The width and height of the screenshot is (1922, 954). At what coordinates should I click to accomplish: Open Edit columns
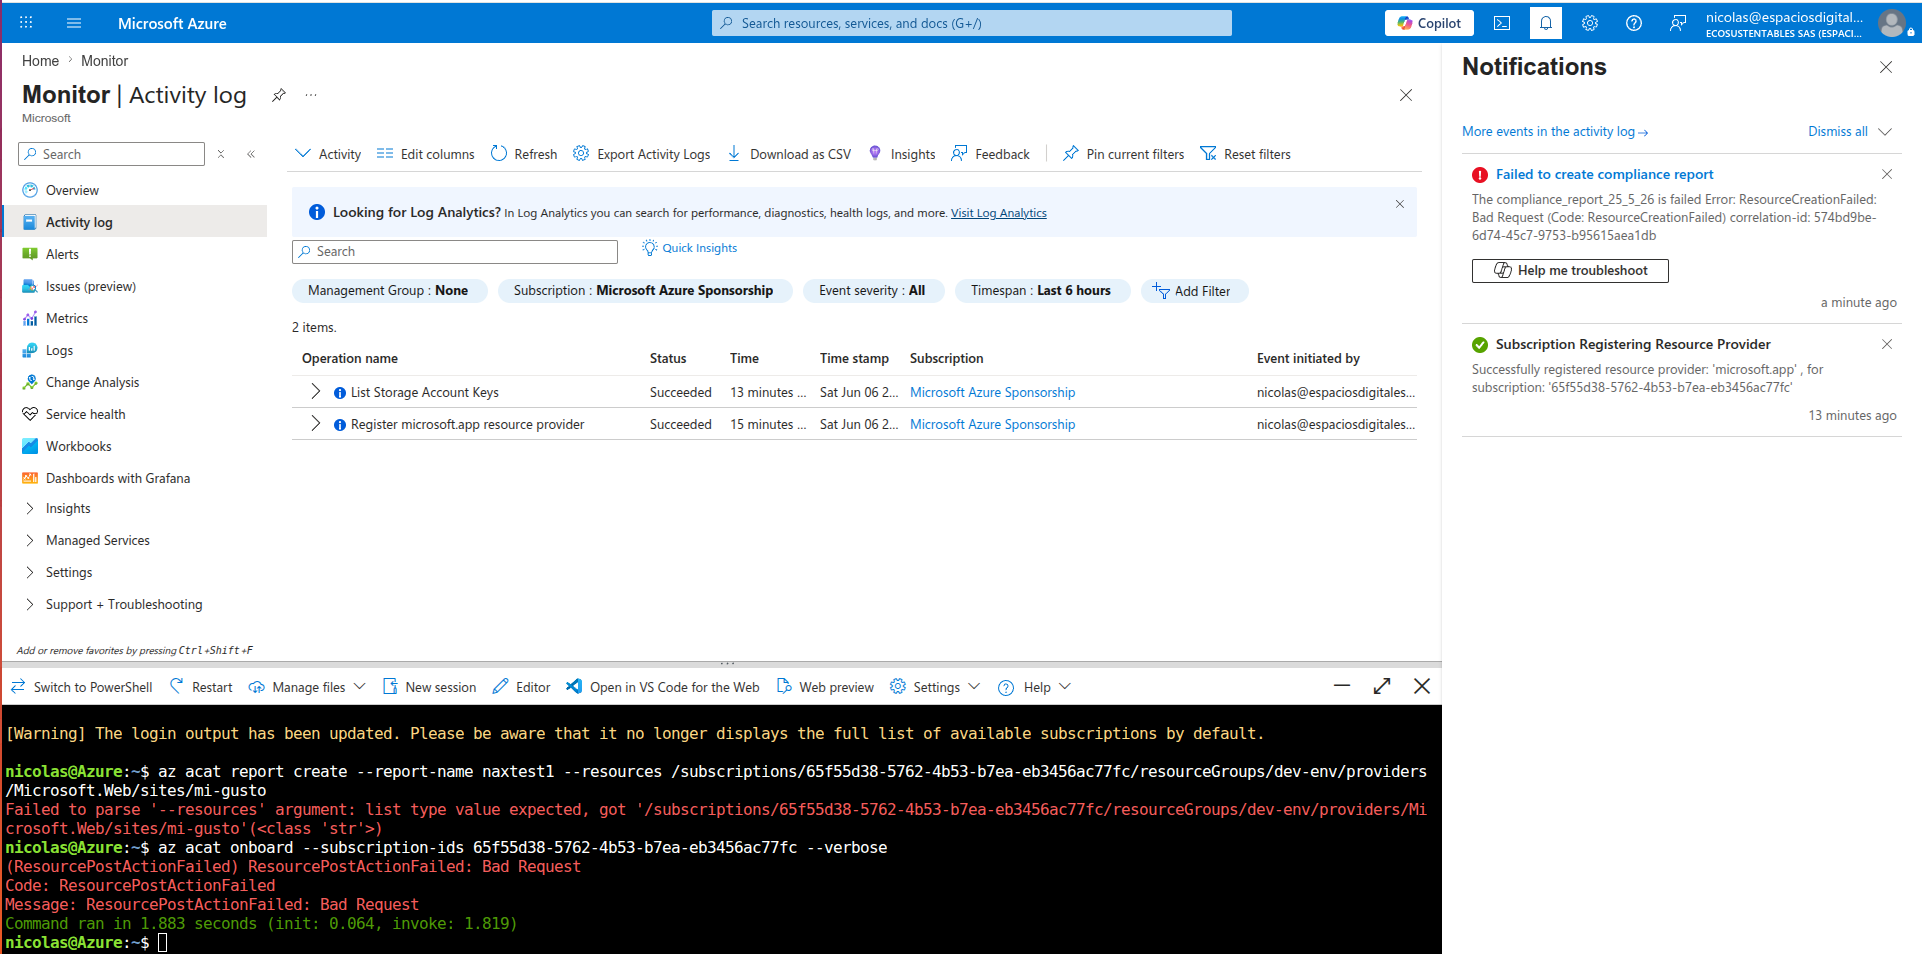coord(426,154)
